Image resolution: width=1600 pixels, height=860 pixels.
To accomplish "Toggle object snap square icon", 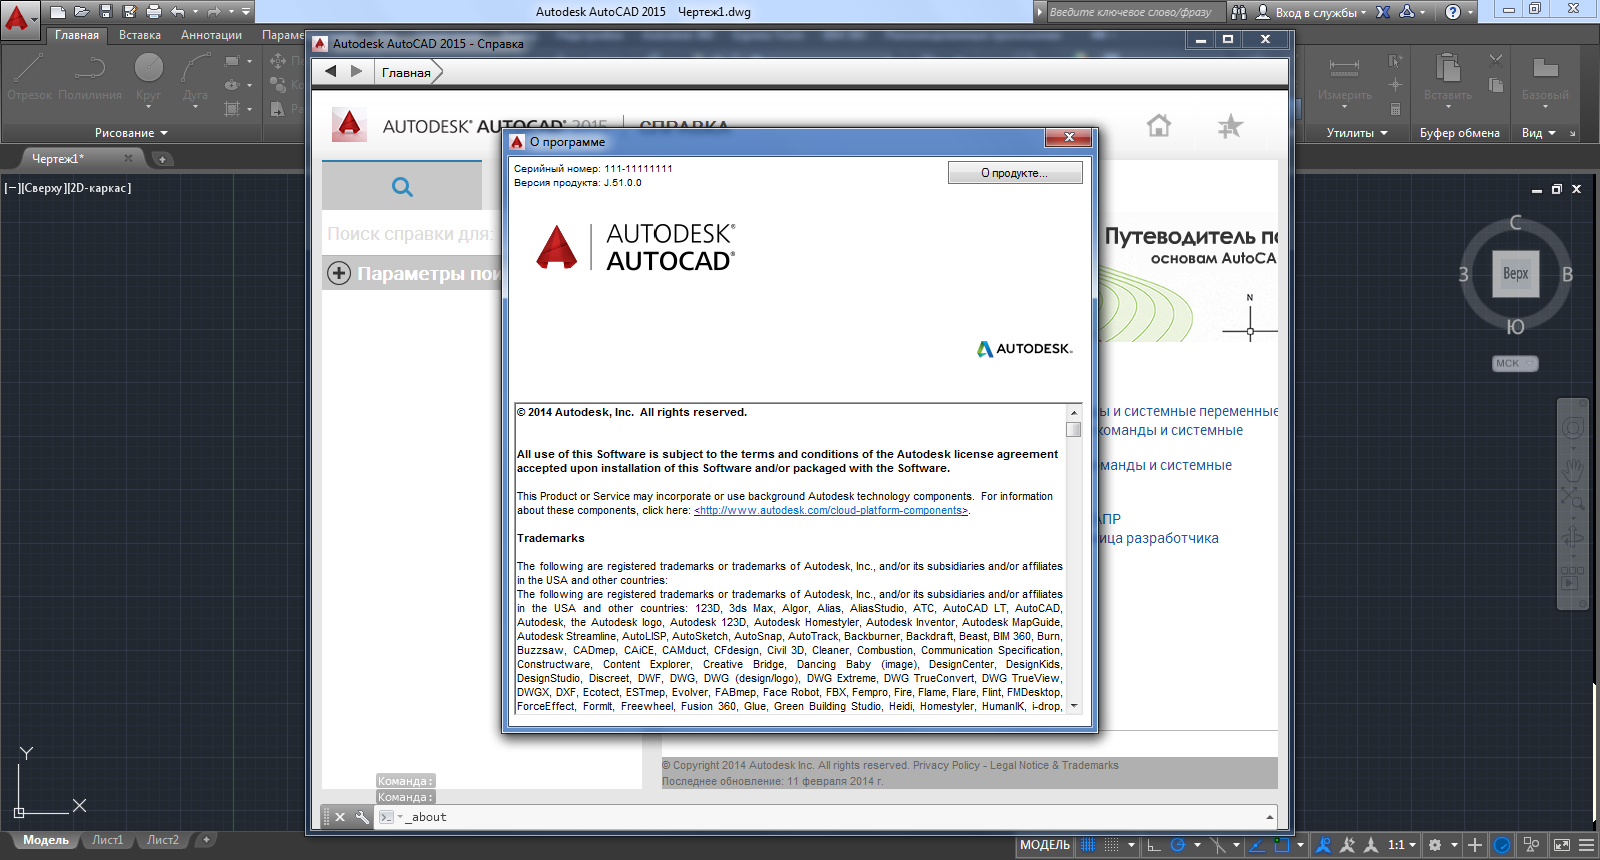I will click(x=1282, y=845).
